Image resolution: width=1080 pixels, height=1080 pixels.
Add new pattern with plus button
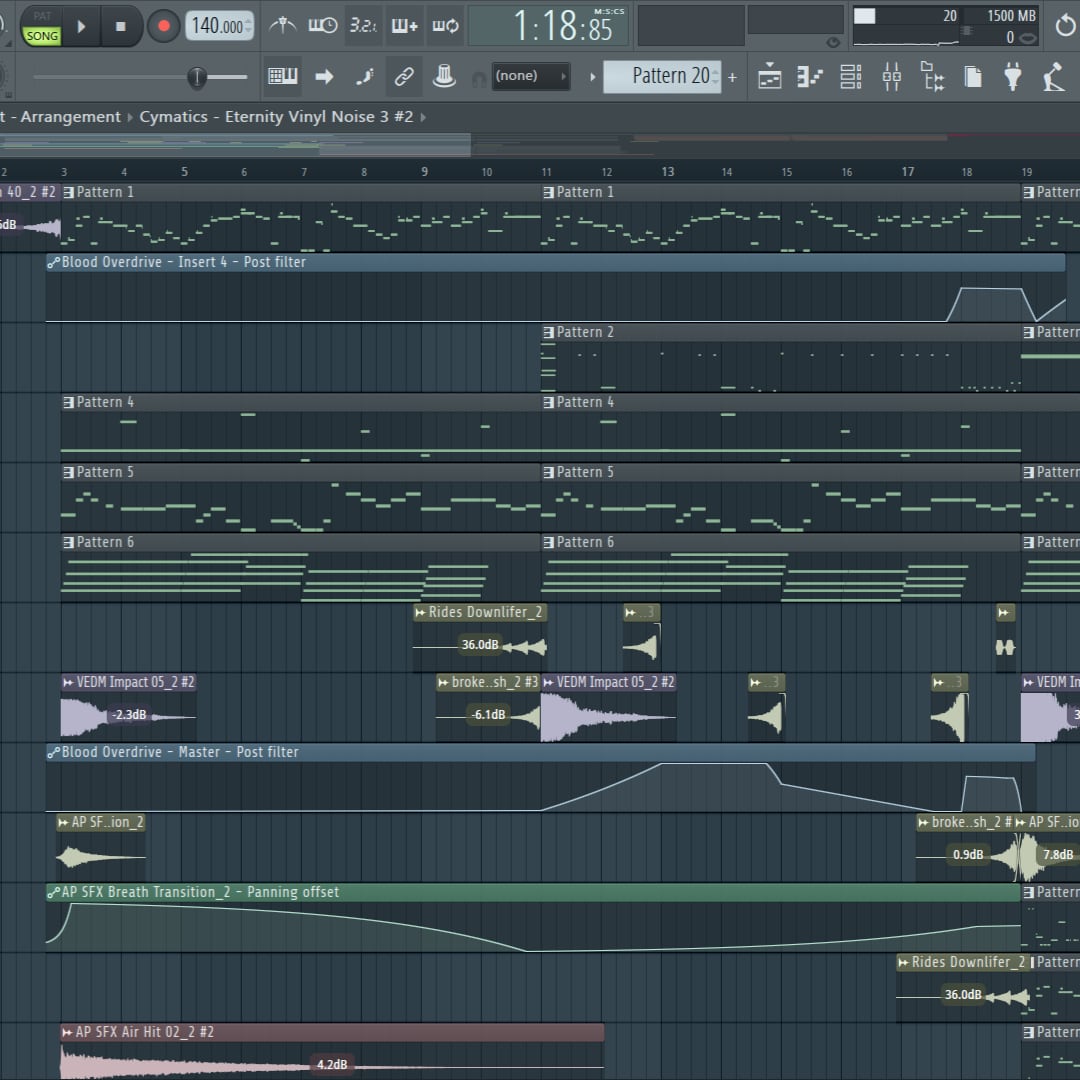pyautogui.click(x=732, y=77)
